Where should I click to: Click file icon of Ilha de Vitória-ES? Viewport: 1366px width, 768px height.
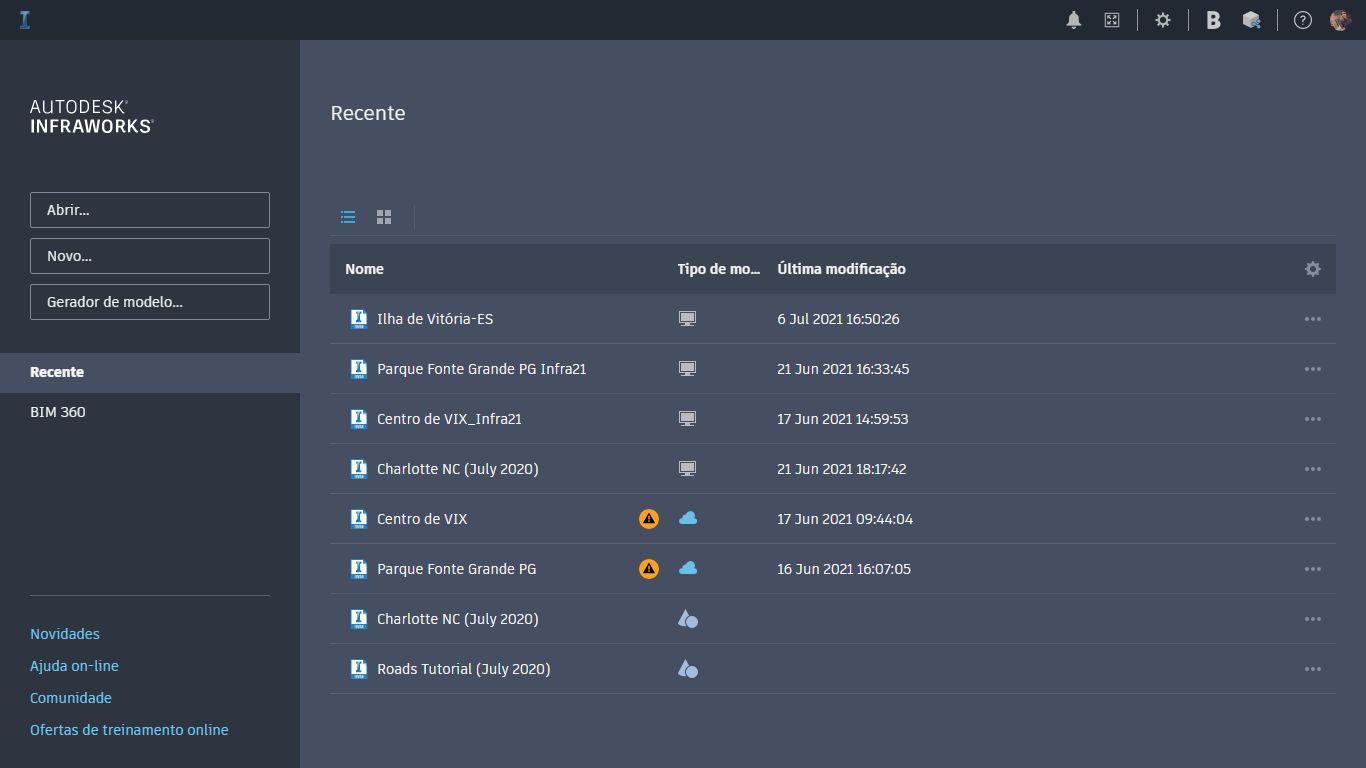(x=359, y=319)
